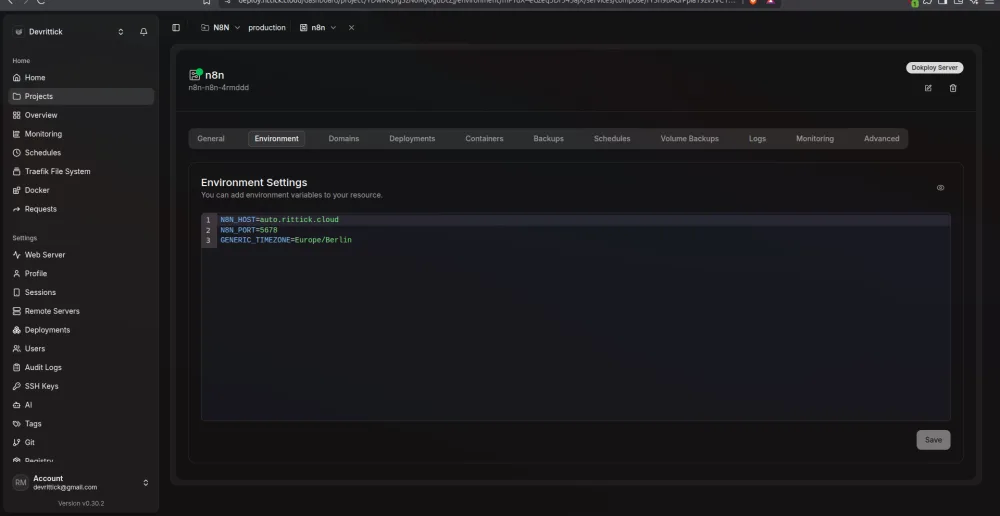Open Web Server settings
1000x516 pixels.
81,255
